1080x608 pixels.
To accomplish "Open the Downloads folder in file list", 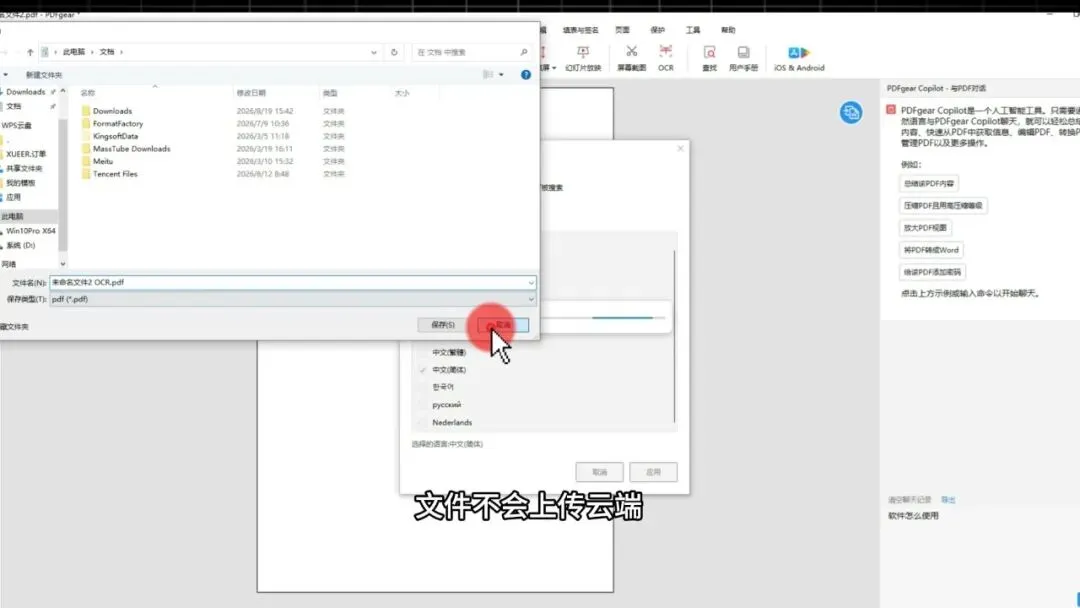I will (x=112, y=111).
